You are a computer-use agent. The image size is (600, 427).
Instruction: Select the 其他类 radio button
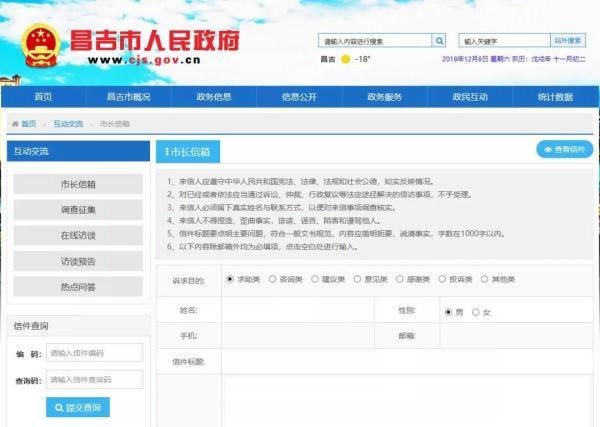(484, 279)
